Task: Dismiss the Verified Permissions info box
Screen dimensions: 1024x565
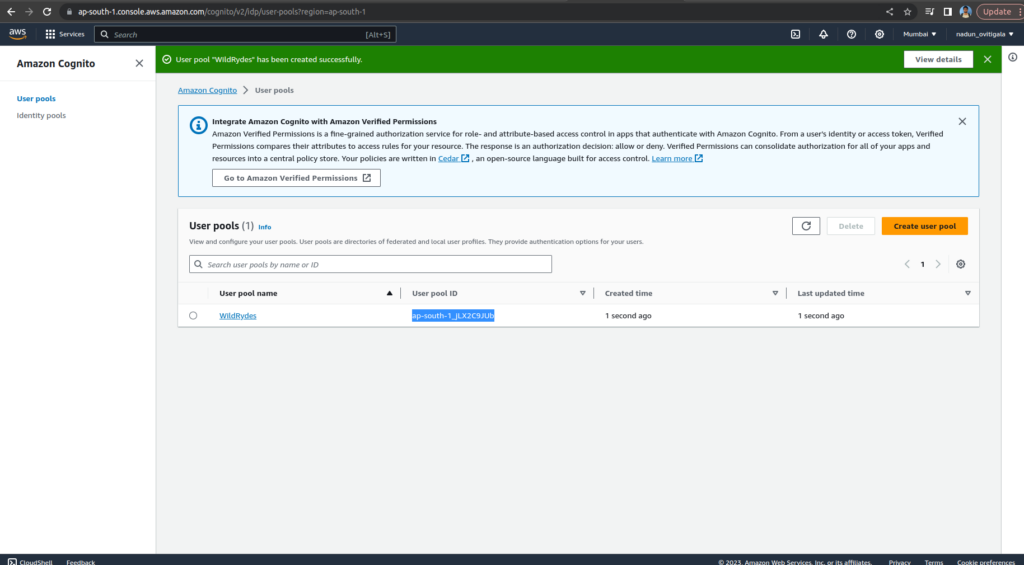Action: 962,121
